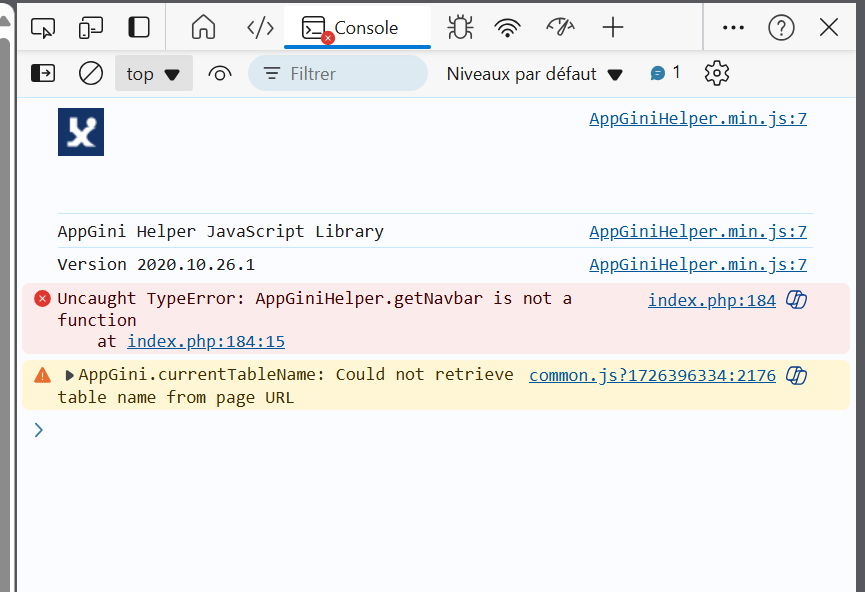Open the Niveaux par défaut dropdown

[x=535, y=73]
